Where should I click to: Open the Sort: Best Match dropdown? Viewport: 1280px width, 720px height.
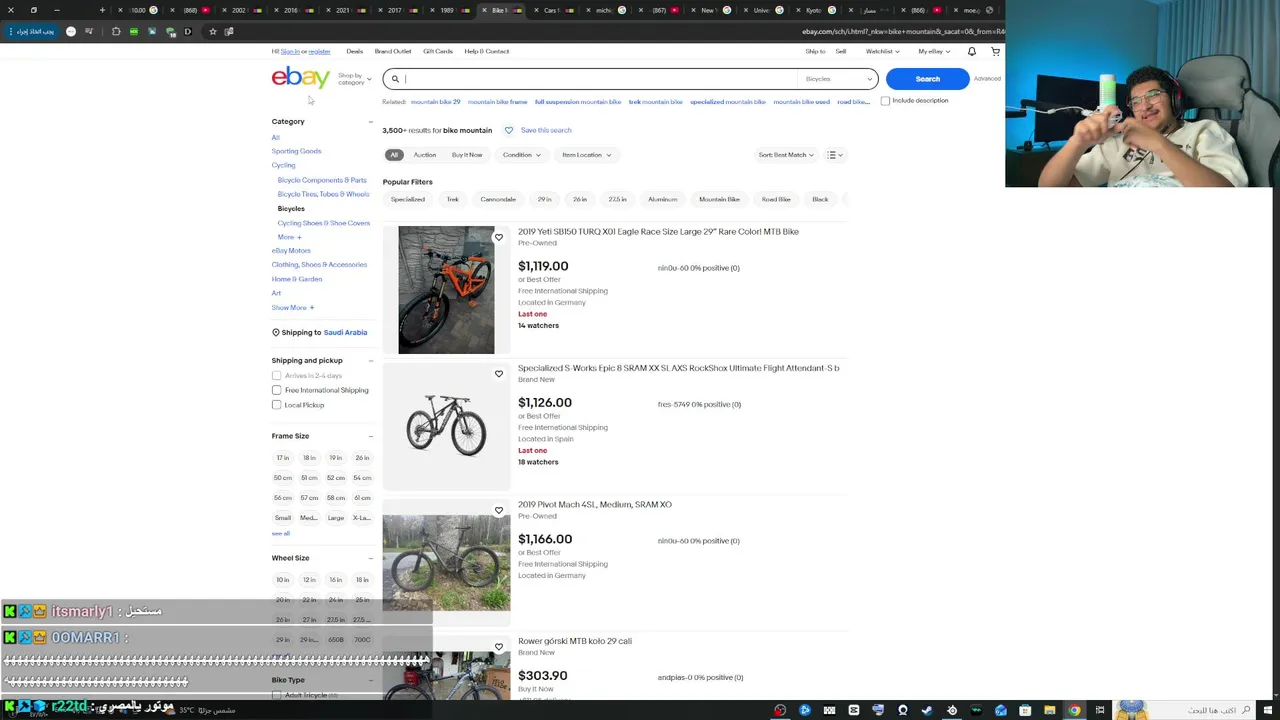786,155
